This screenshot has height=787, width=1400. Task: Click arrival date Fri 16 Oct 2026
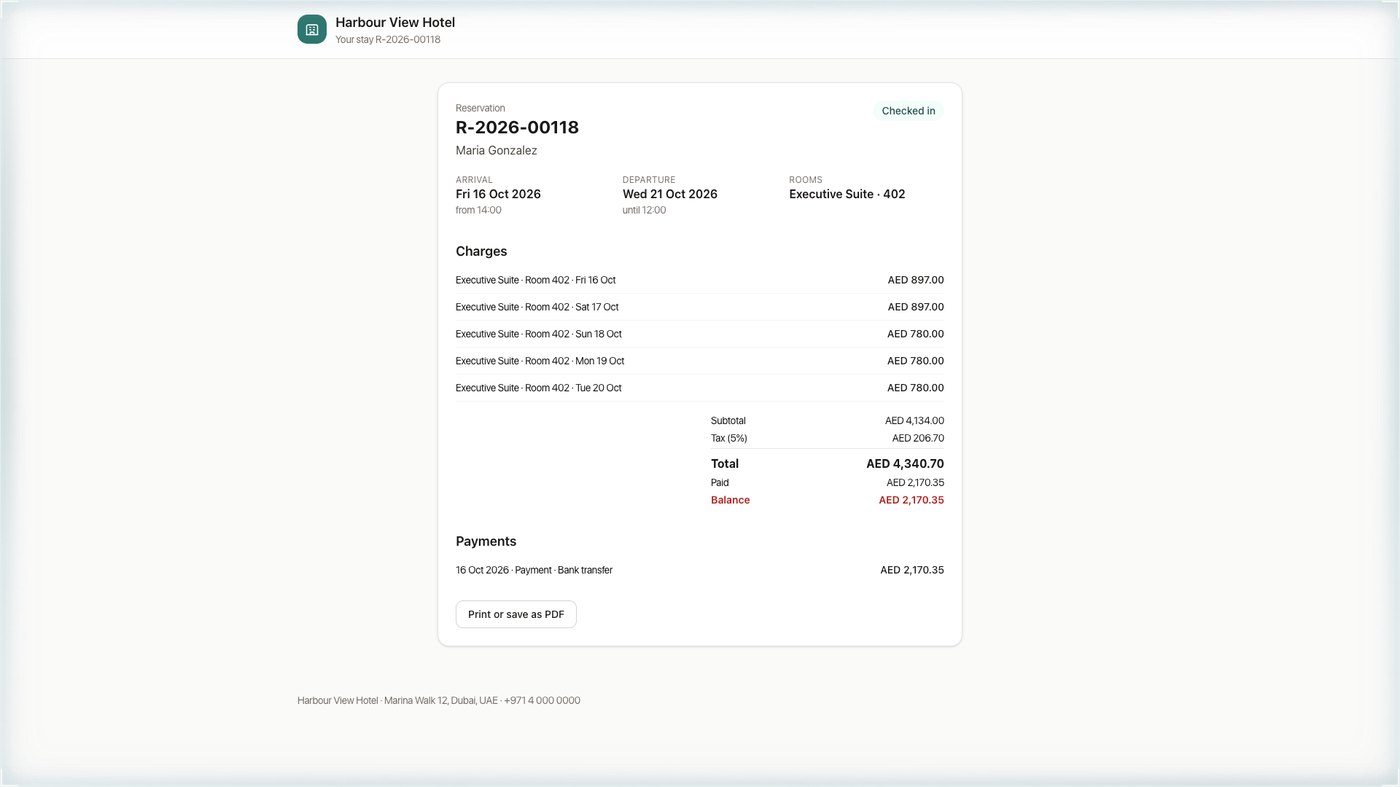[498, 194]
